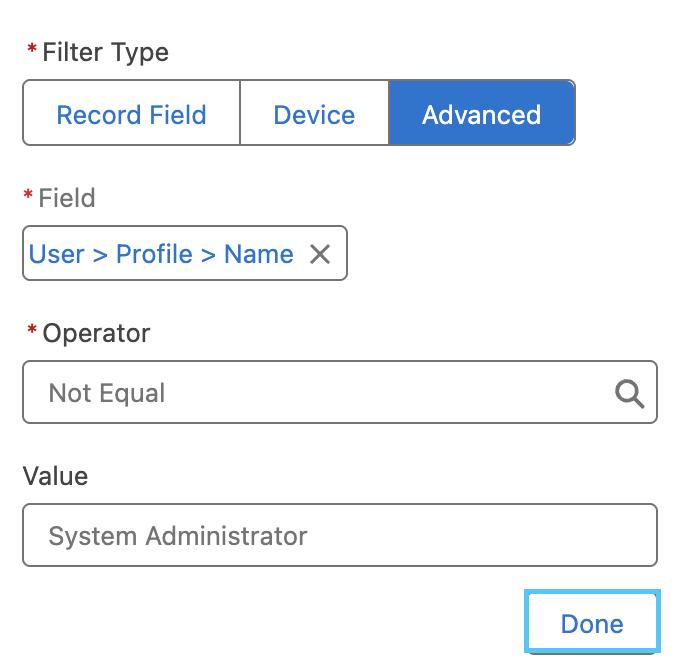Click the Value label
This screenshot has width=684, height=660.
55,476
